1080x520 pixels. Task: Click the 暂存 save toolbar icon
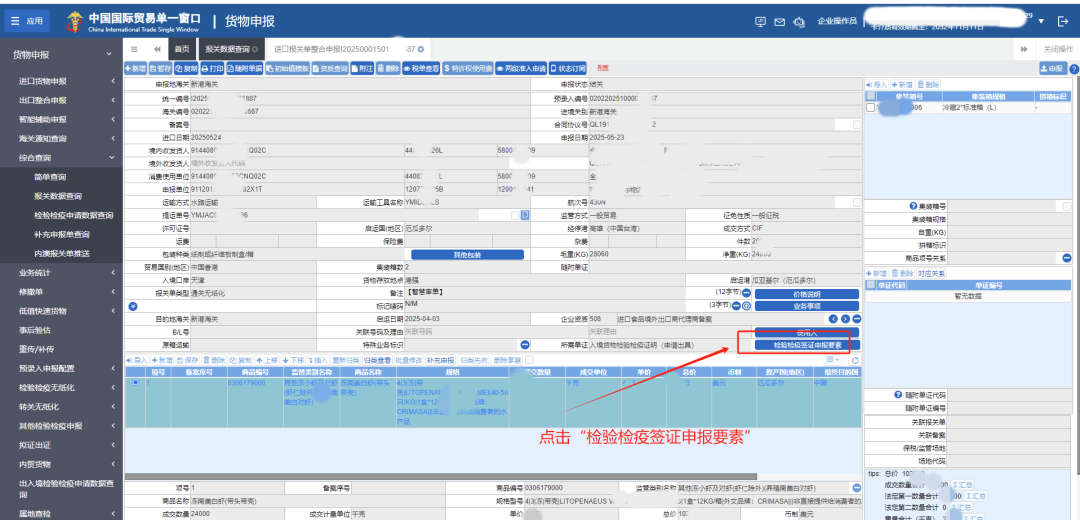(160, 69)
